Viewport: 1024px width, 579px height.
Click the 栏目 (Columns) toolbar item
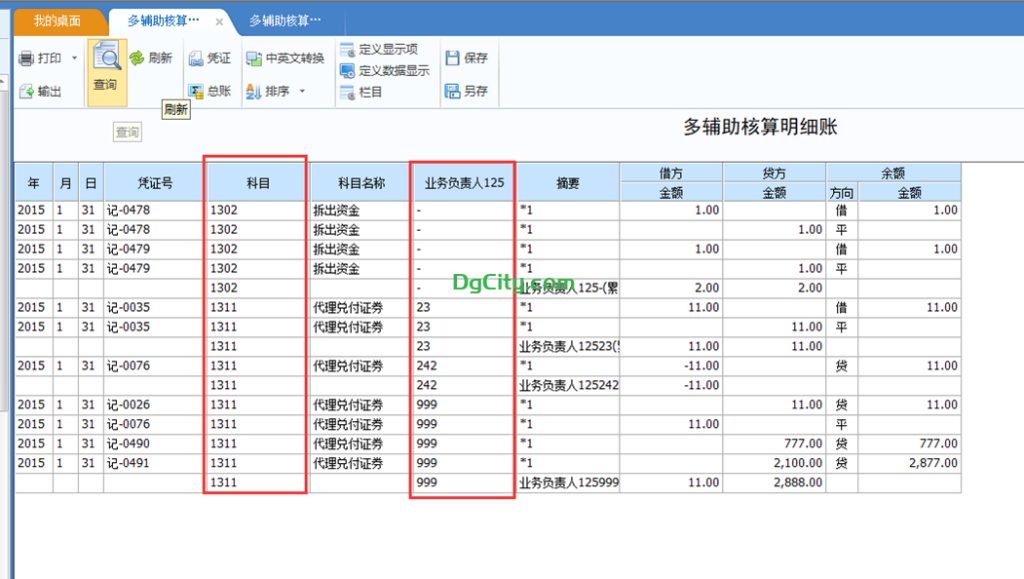tap(347, 92)
